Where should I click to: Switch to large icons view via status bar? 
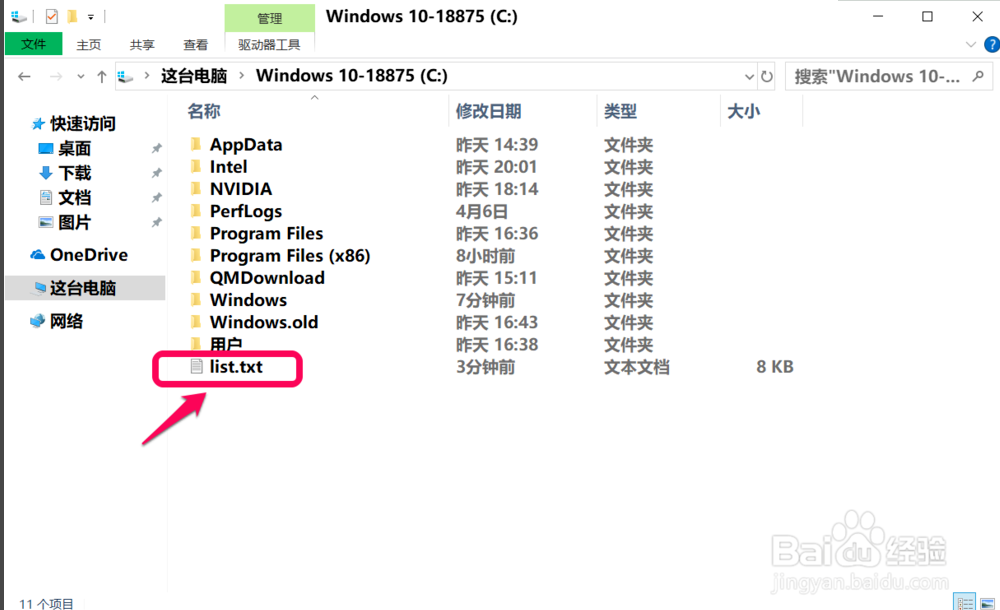(x=987, y=603)
